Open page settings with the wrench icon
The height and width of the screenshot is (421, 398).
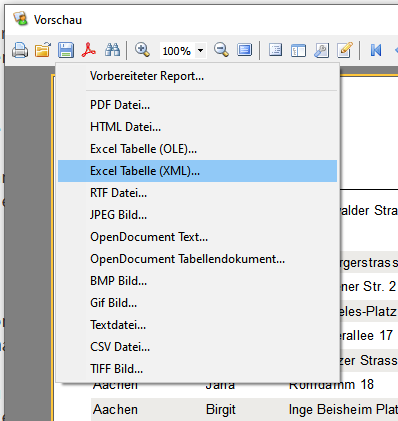click(321, 51)
